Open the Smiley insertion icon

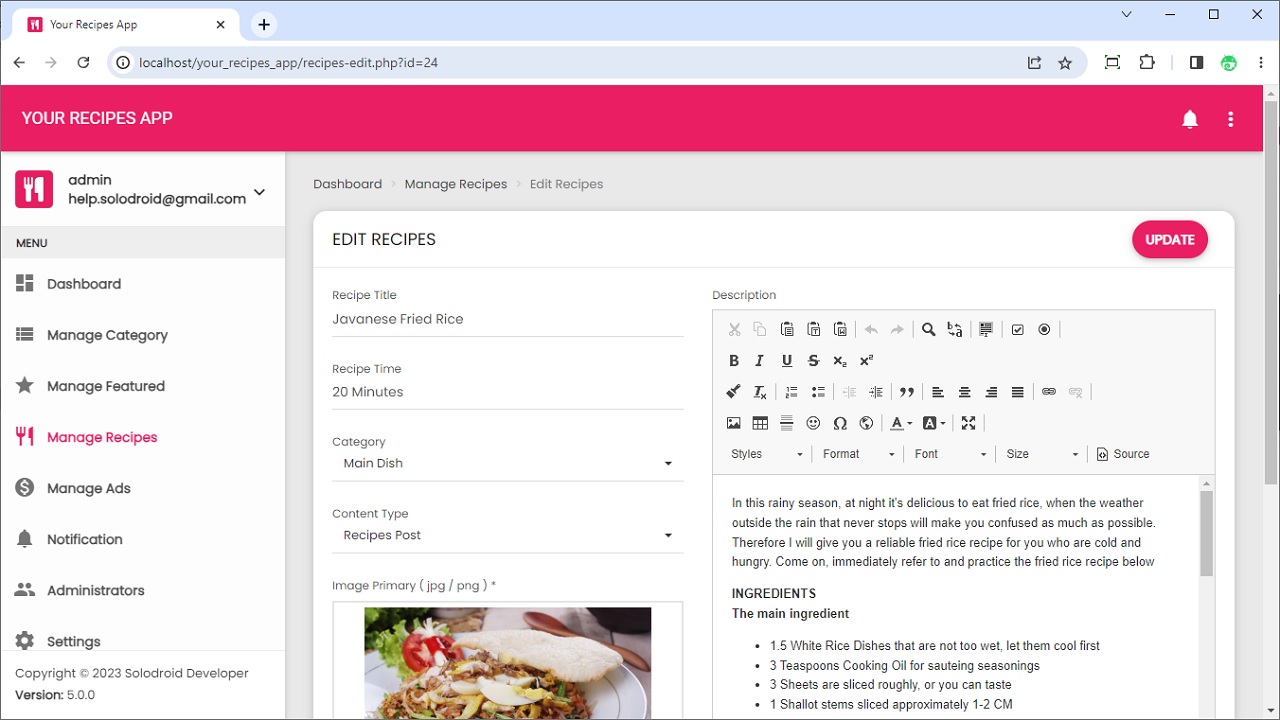(x=813, y=422)
